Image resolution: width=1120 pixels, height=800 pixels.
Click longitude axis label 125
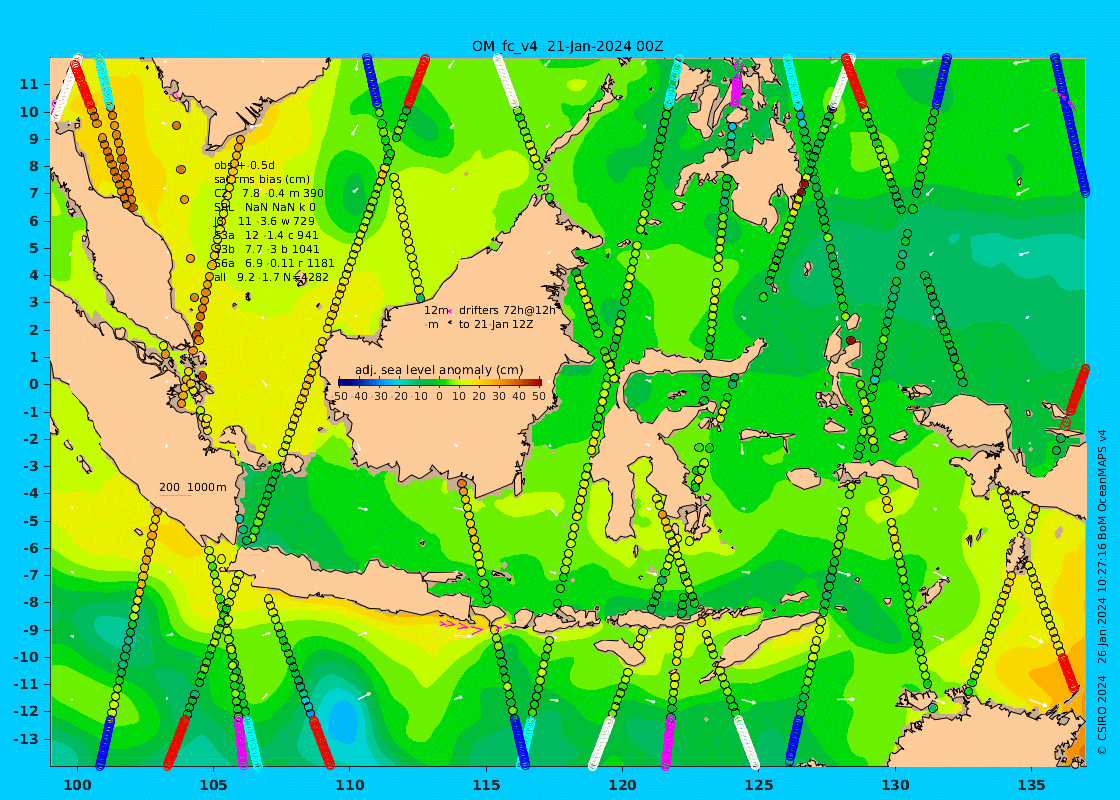point(759,784)
